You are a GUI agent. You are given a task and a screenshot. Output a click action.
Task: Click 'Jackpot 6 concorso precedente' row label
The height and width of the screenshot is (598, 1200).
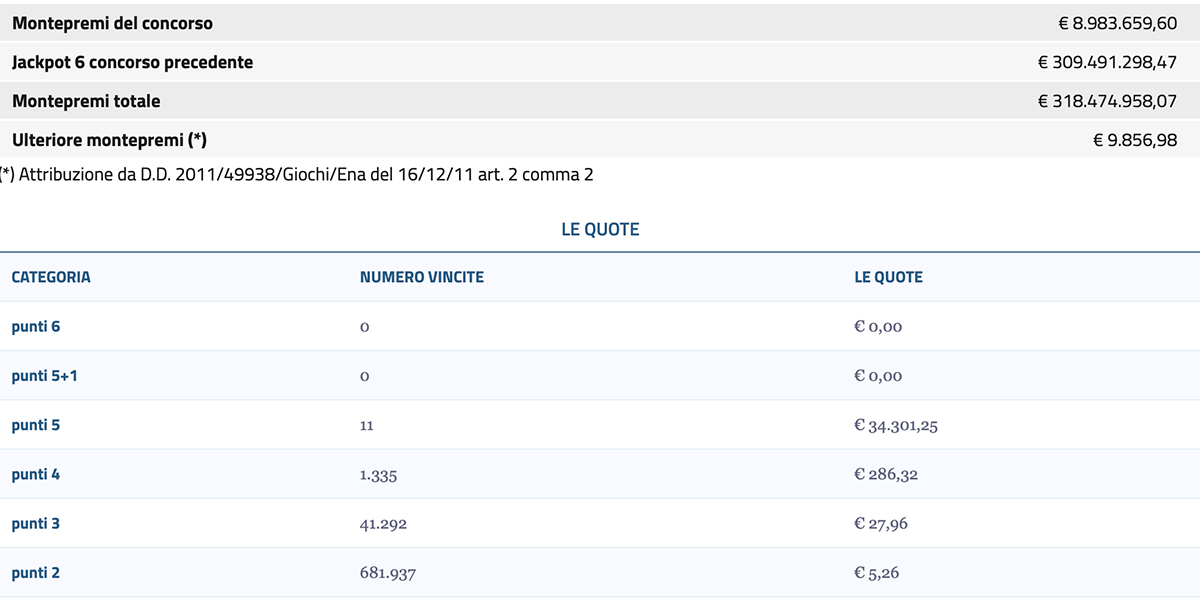(x=132, y=62)
